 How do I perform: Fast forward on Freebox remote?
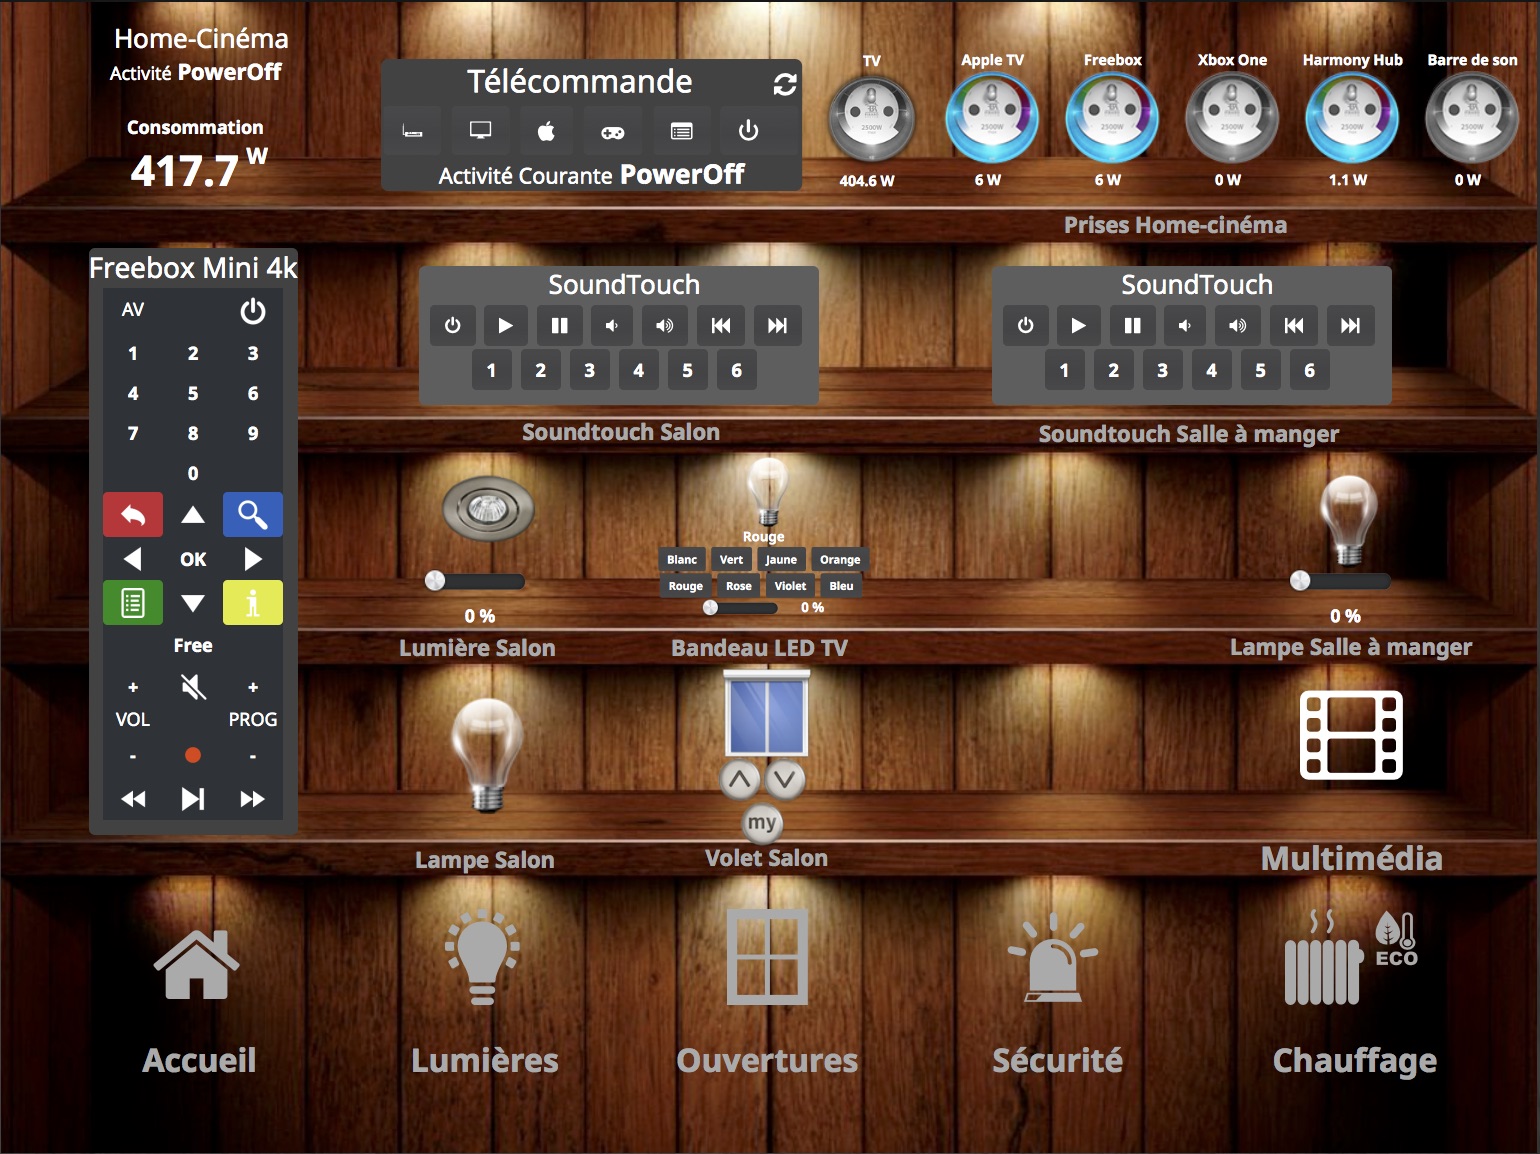tap(253, 799)
